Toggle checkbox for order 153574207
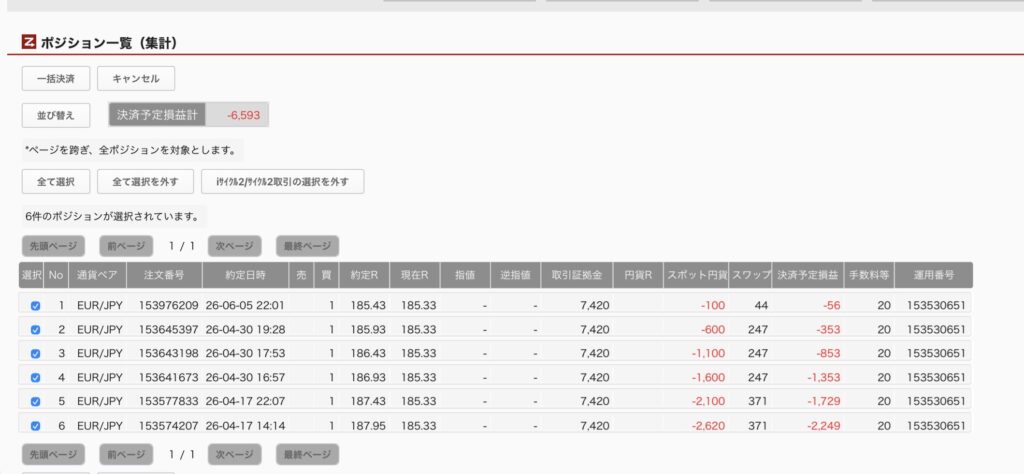The width and height of the screenshot is (1024, 474). (x=35, y=426)
